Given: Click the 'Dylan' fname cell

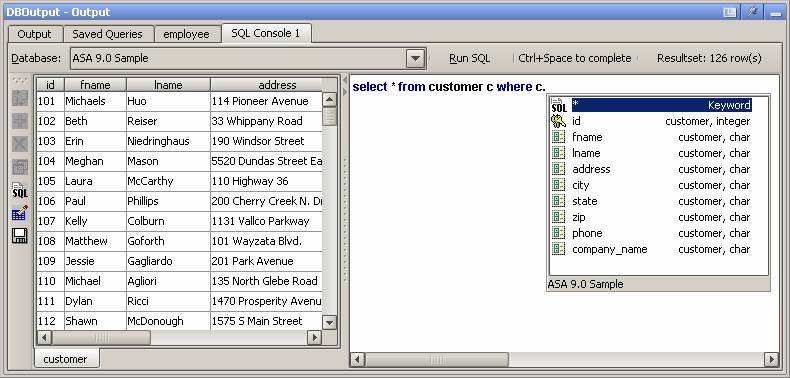Looking at the screenshot, I should 95,301.
